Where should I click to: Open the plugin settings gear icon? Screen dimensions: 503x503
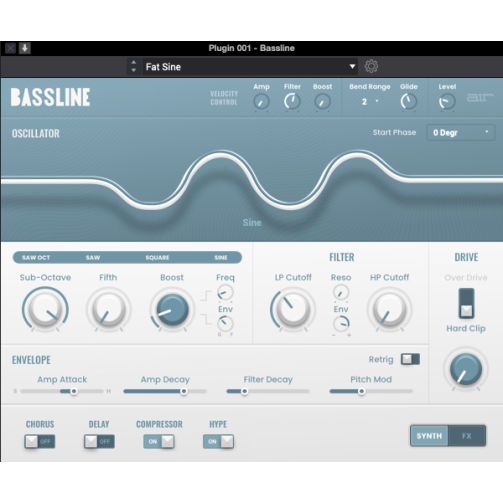tap(371, 66)
